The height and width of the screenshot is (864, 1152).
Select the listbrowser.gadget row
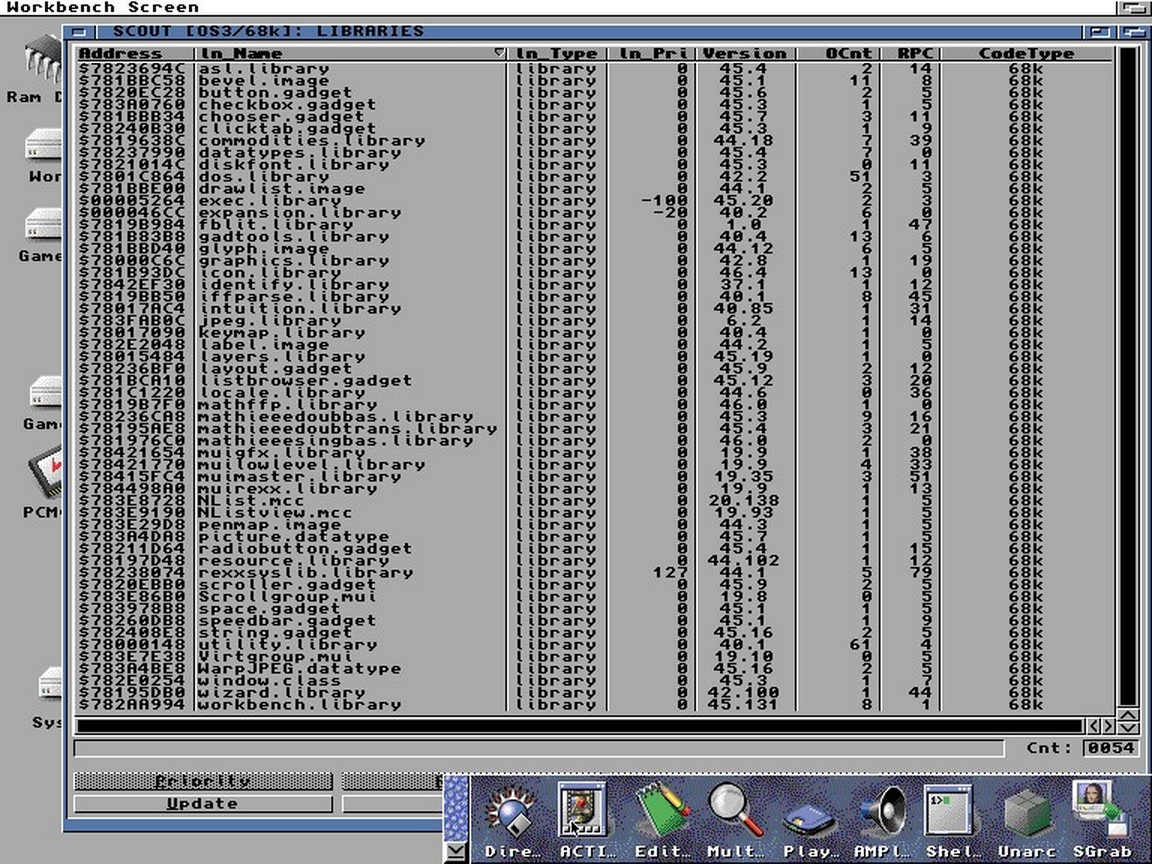tap(594, 381)
